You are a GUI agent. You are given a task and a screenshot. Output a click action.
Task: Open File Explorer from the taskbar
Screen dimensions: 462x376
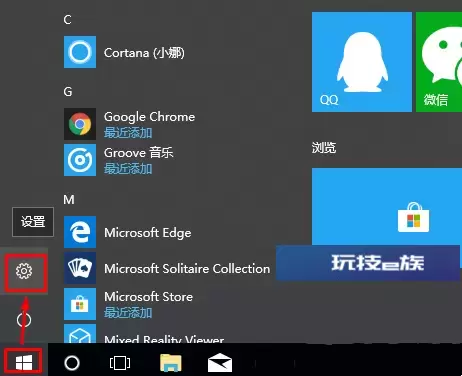pyautogui.click(x=171, y=363)
